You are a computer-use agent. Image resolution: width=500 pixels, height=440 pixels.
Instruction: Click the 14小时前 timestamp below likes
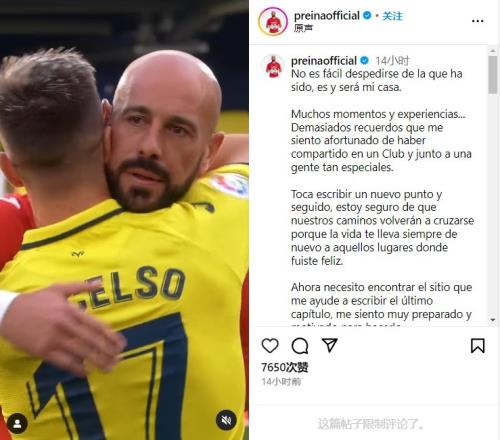[x=281, y=382]
